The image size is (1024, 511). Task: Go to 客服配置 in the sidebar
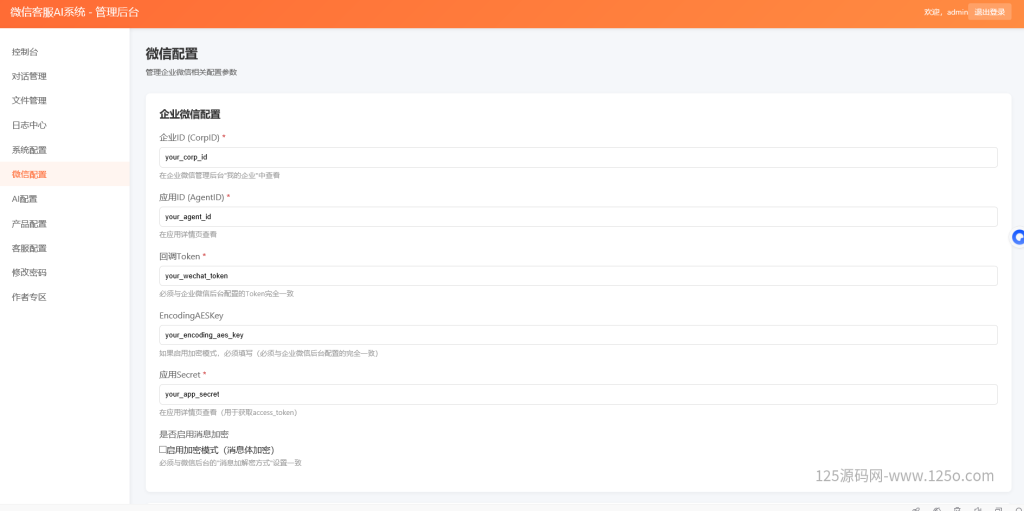click(x=29, y=248)
